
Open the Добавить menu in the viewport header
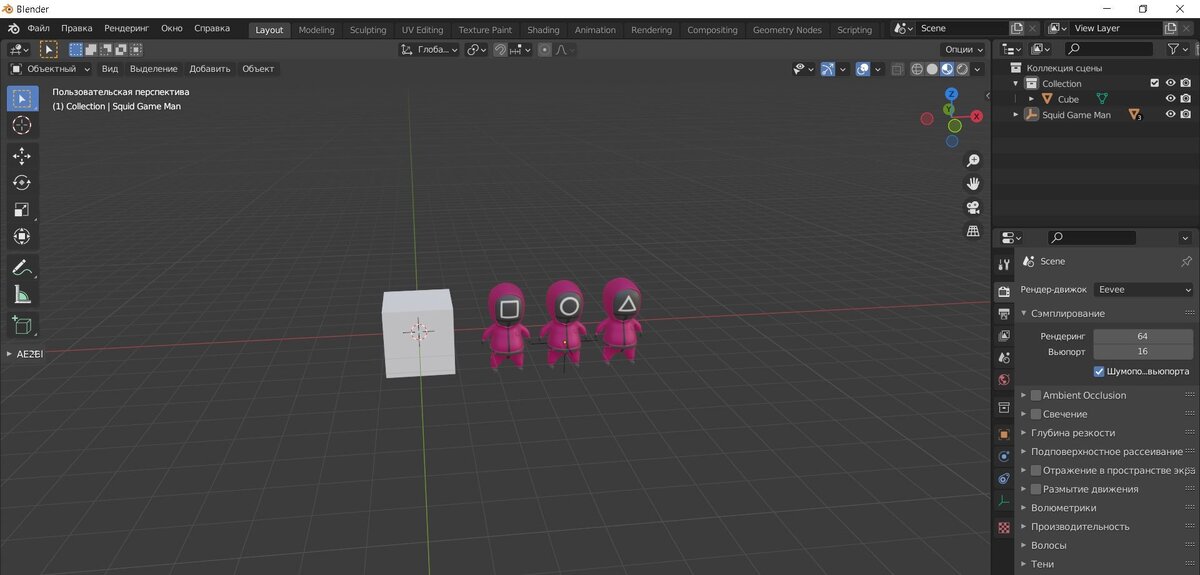pyautogui.click(x=210, y=69)
